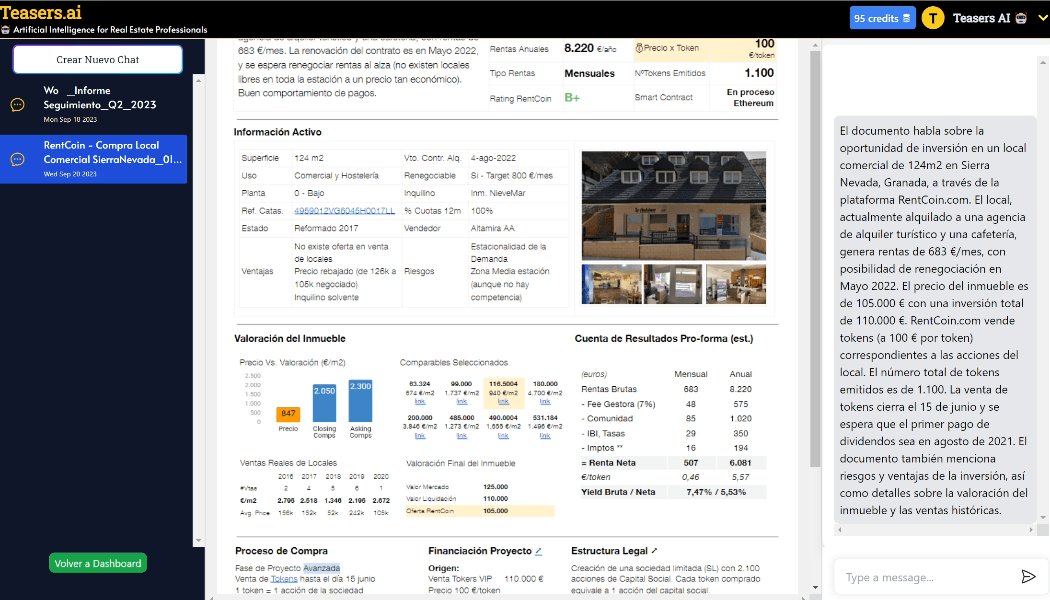Click the edit icon beside Estructura Legal
Screen dimensions: 1050x600
654,551
